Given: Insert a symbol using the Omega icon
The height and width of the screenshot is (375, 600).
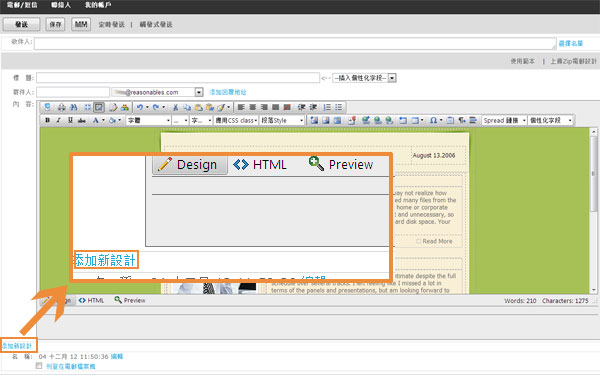Looking at the screenshot, I should pos(433,120).
